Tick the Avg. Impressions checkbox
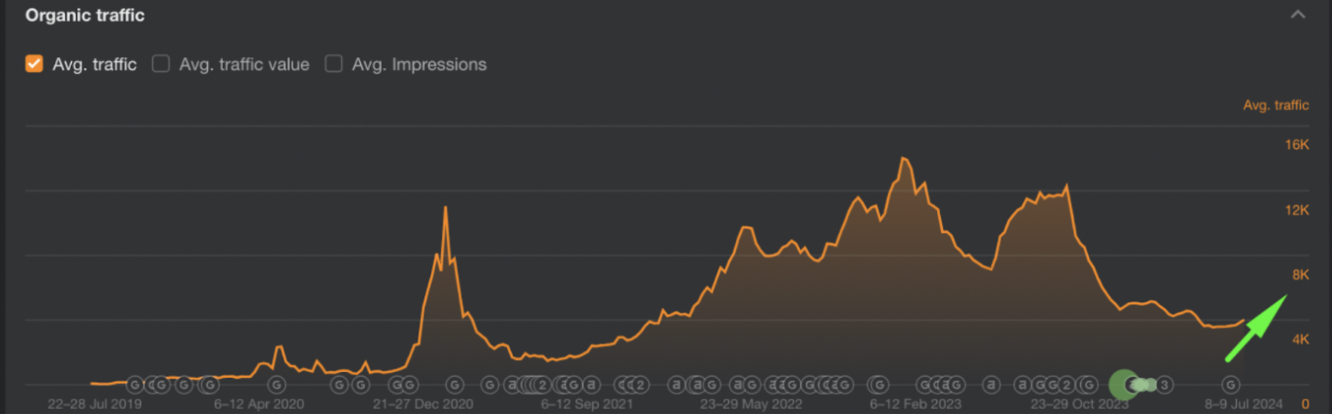 (334, 64)
